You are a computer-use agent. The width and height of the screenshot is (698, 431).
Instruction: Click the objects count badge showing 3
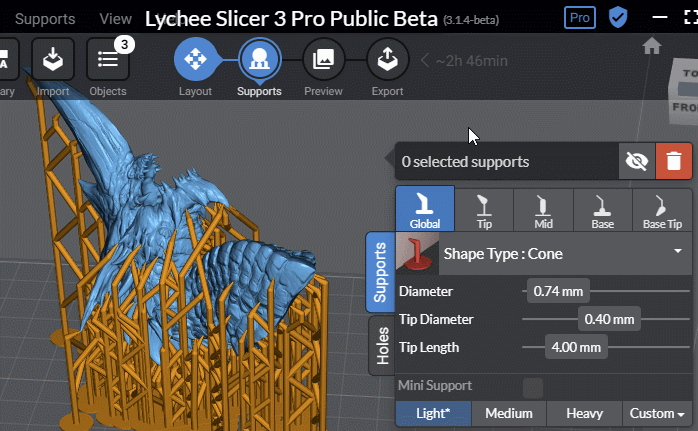pos(124,45)
